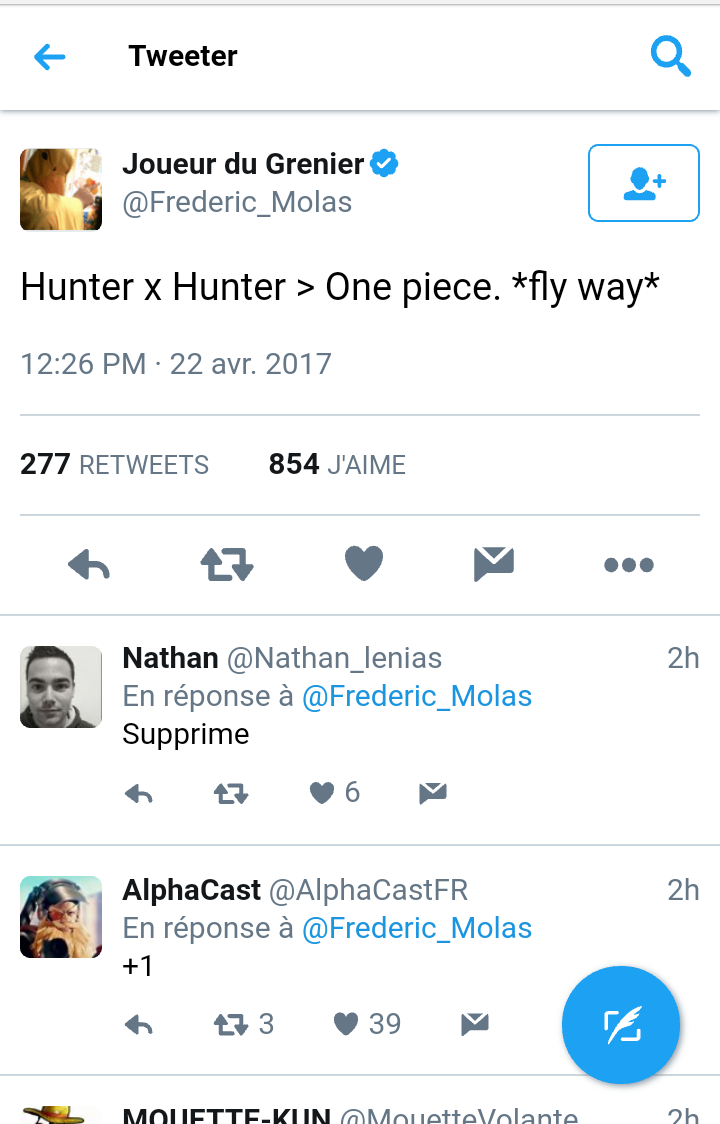Viewport: 720px width, 1124px height.
Task: Reply to Nathan's 'Supprime' comment
Action: (139, 793)
